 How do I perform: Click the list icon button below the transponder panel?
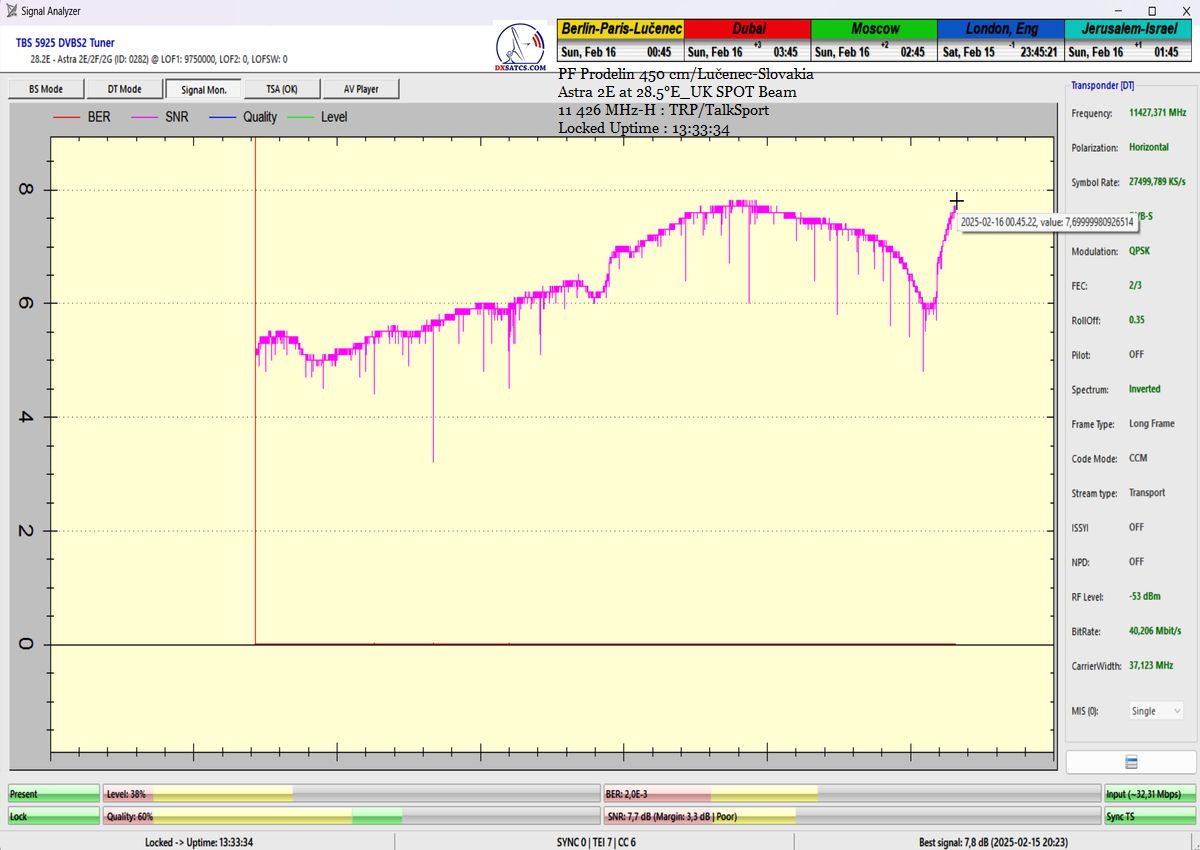point(1132,762)
